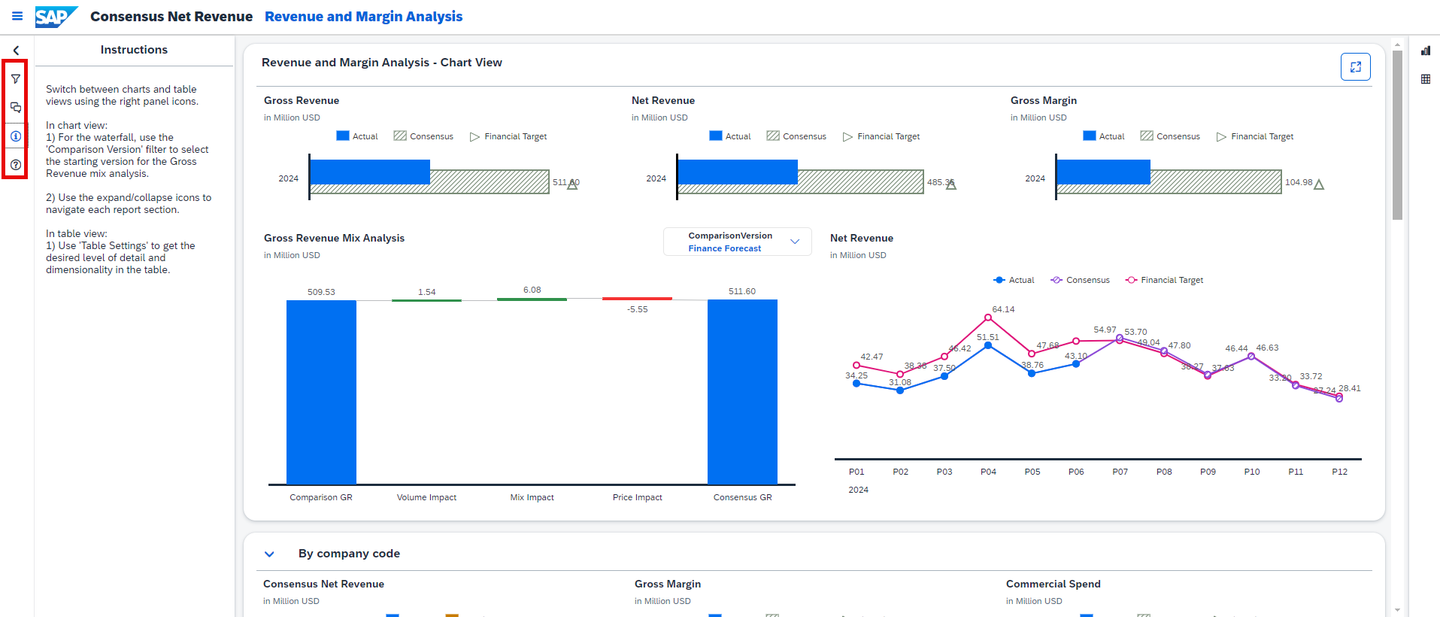The height and width of the screenshot is (617, 1440).
Task: Select the Volume Impact green bar
Action: click(426, 300)
